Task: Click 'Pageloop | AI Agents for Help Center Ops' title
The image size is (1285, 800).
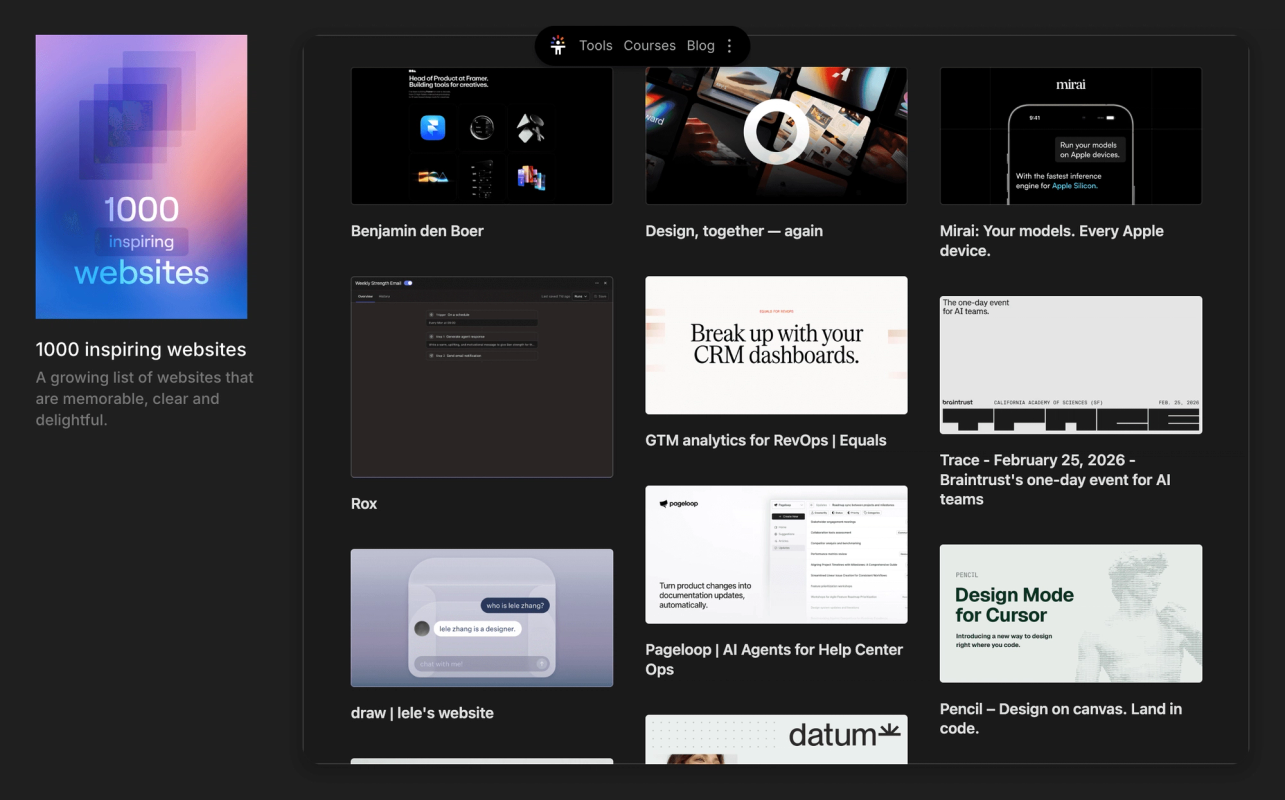Action: point(774,660)
